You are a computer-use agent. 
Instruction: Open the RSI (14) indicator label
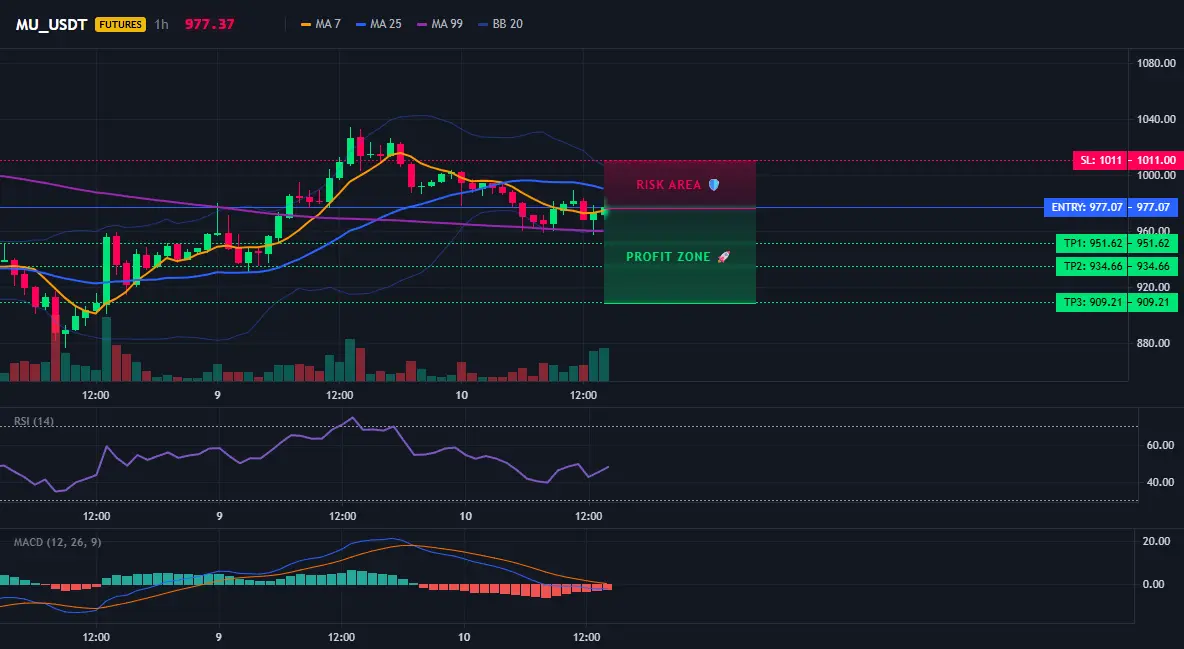click(x=34, y=421)
